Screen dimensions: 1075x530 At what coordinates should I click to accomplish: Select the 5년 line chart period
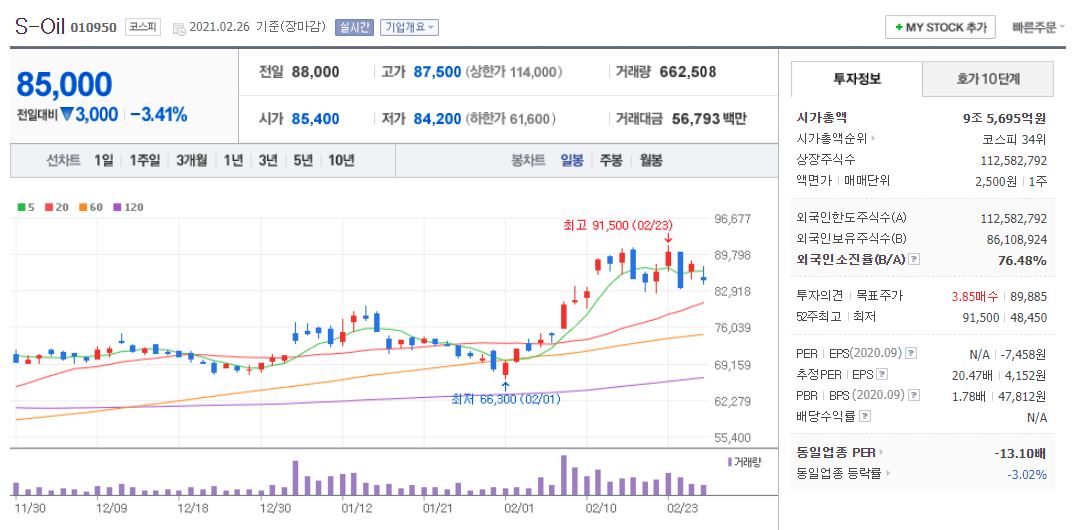click(303, 160)
